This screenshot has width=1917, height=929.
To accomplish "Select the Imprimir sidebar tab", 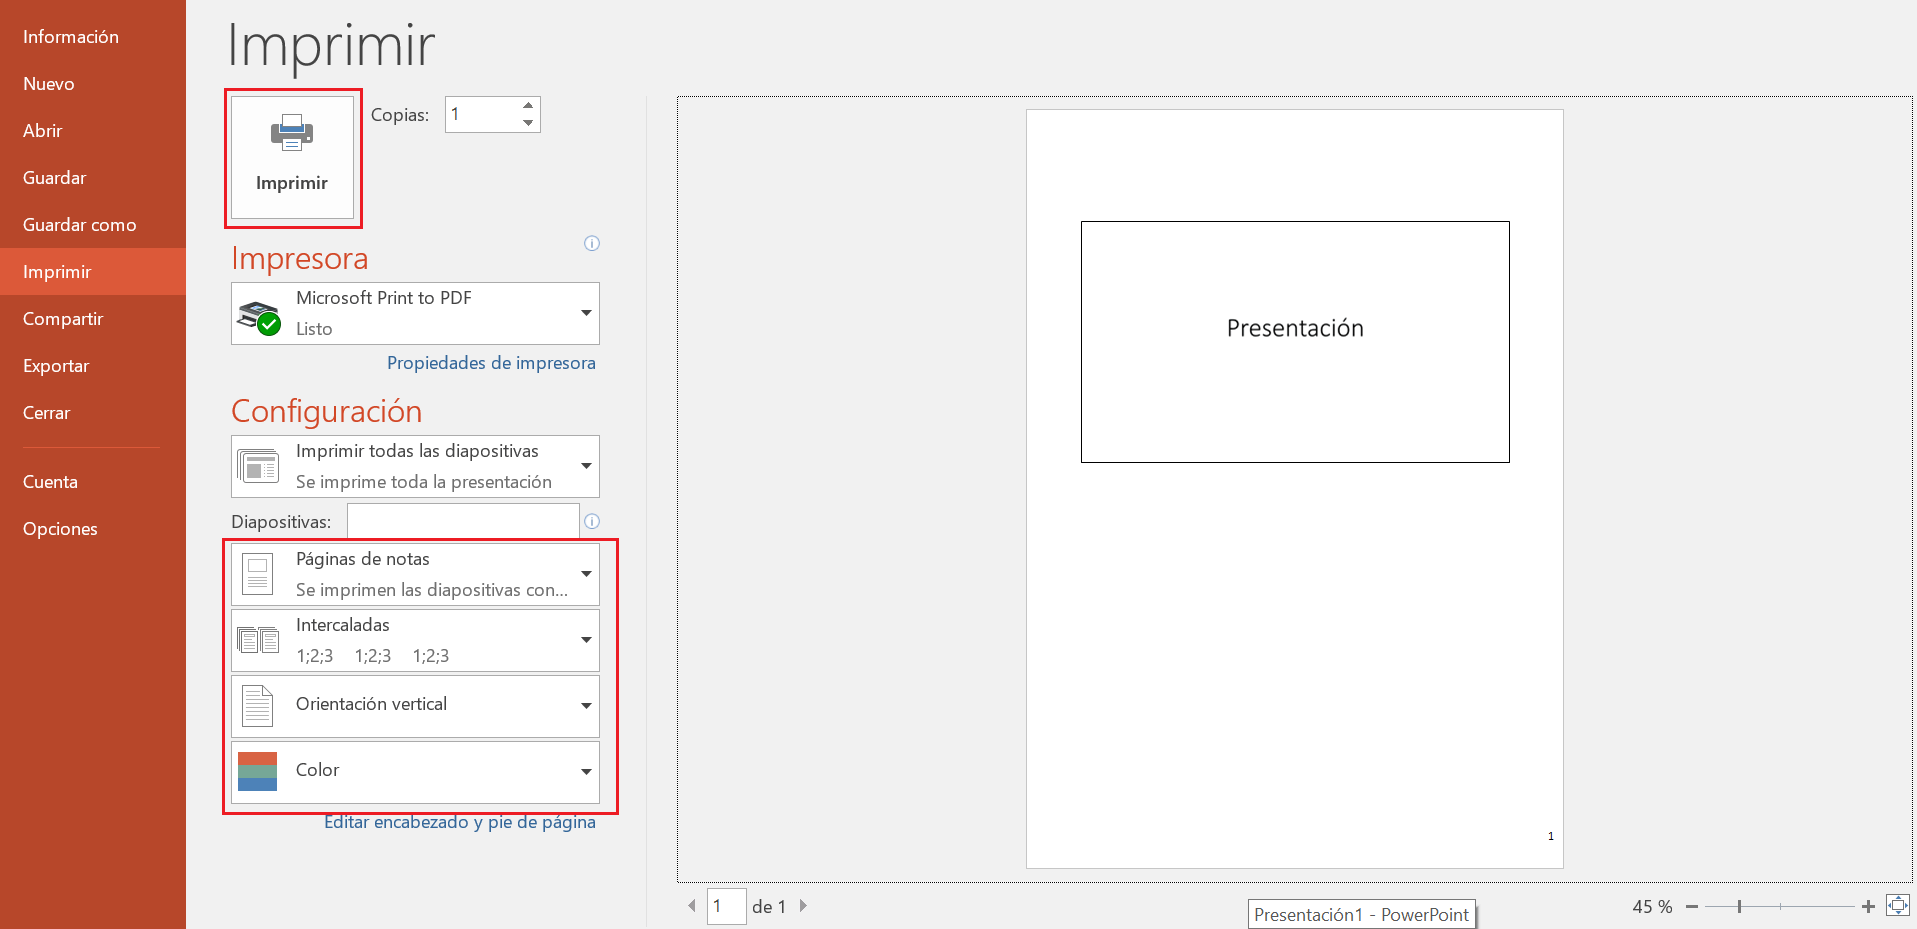I will [93, 272].
